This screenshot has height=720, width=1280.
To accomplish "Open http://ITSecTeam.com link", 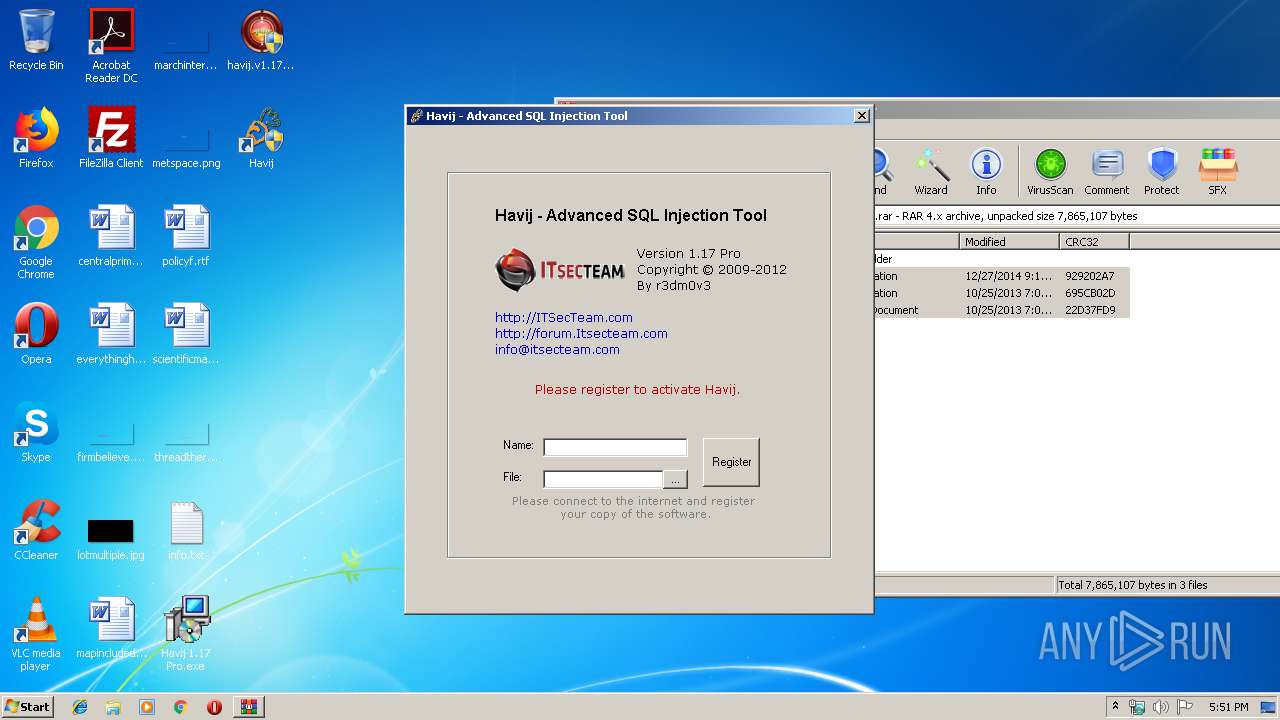I will tap(564, 317).
